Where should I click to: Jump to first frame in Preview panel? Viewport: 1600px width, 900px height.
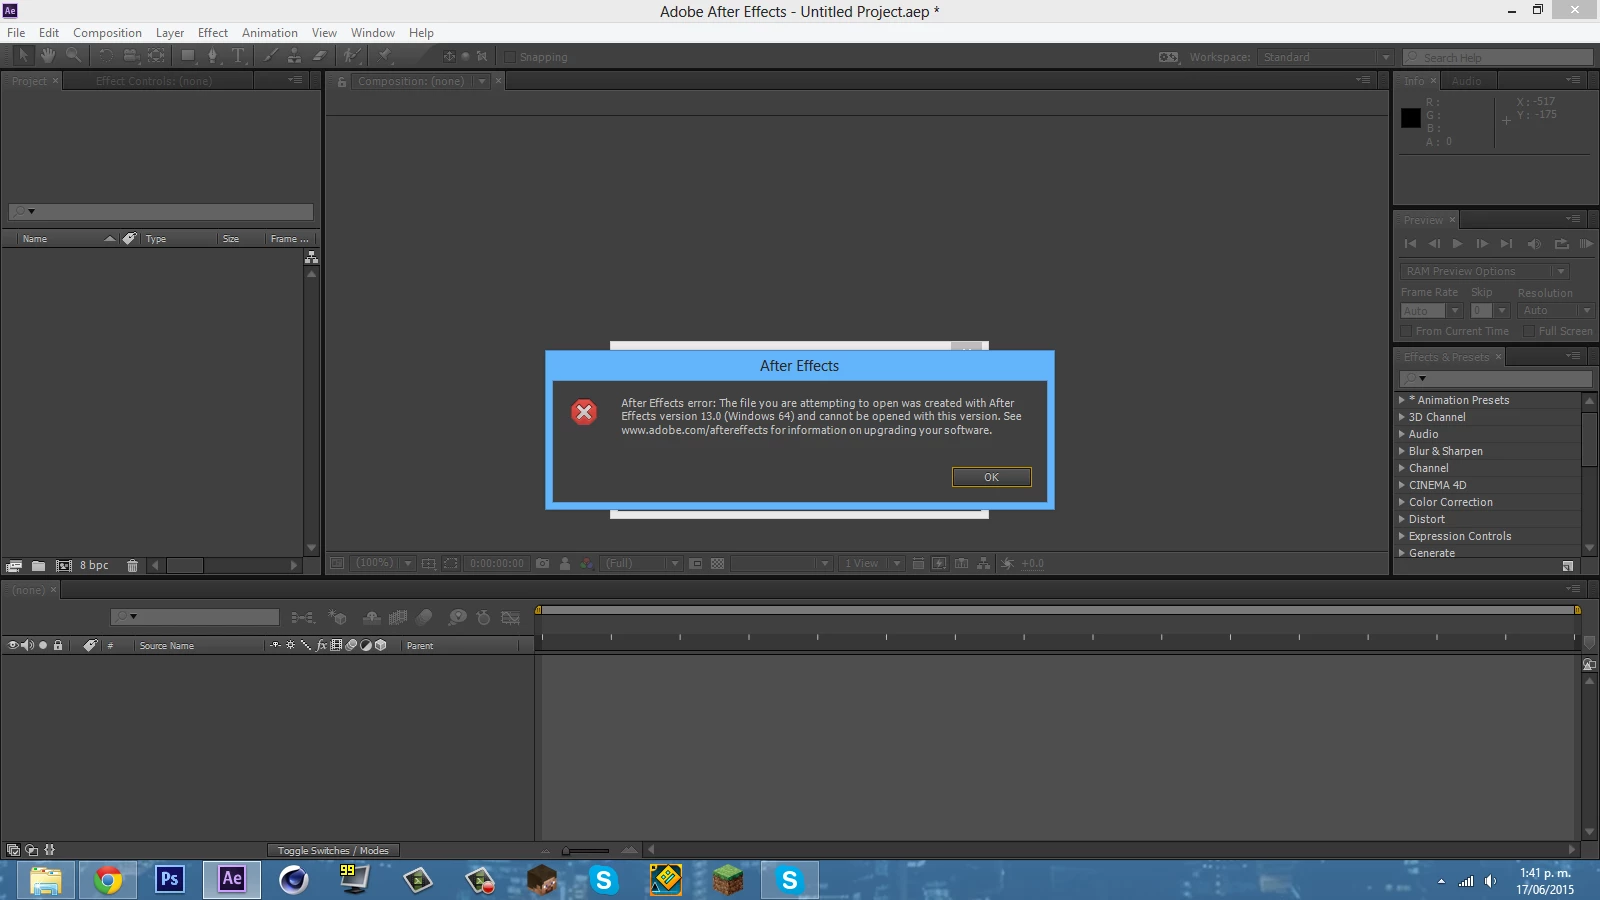(1410, 243)
